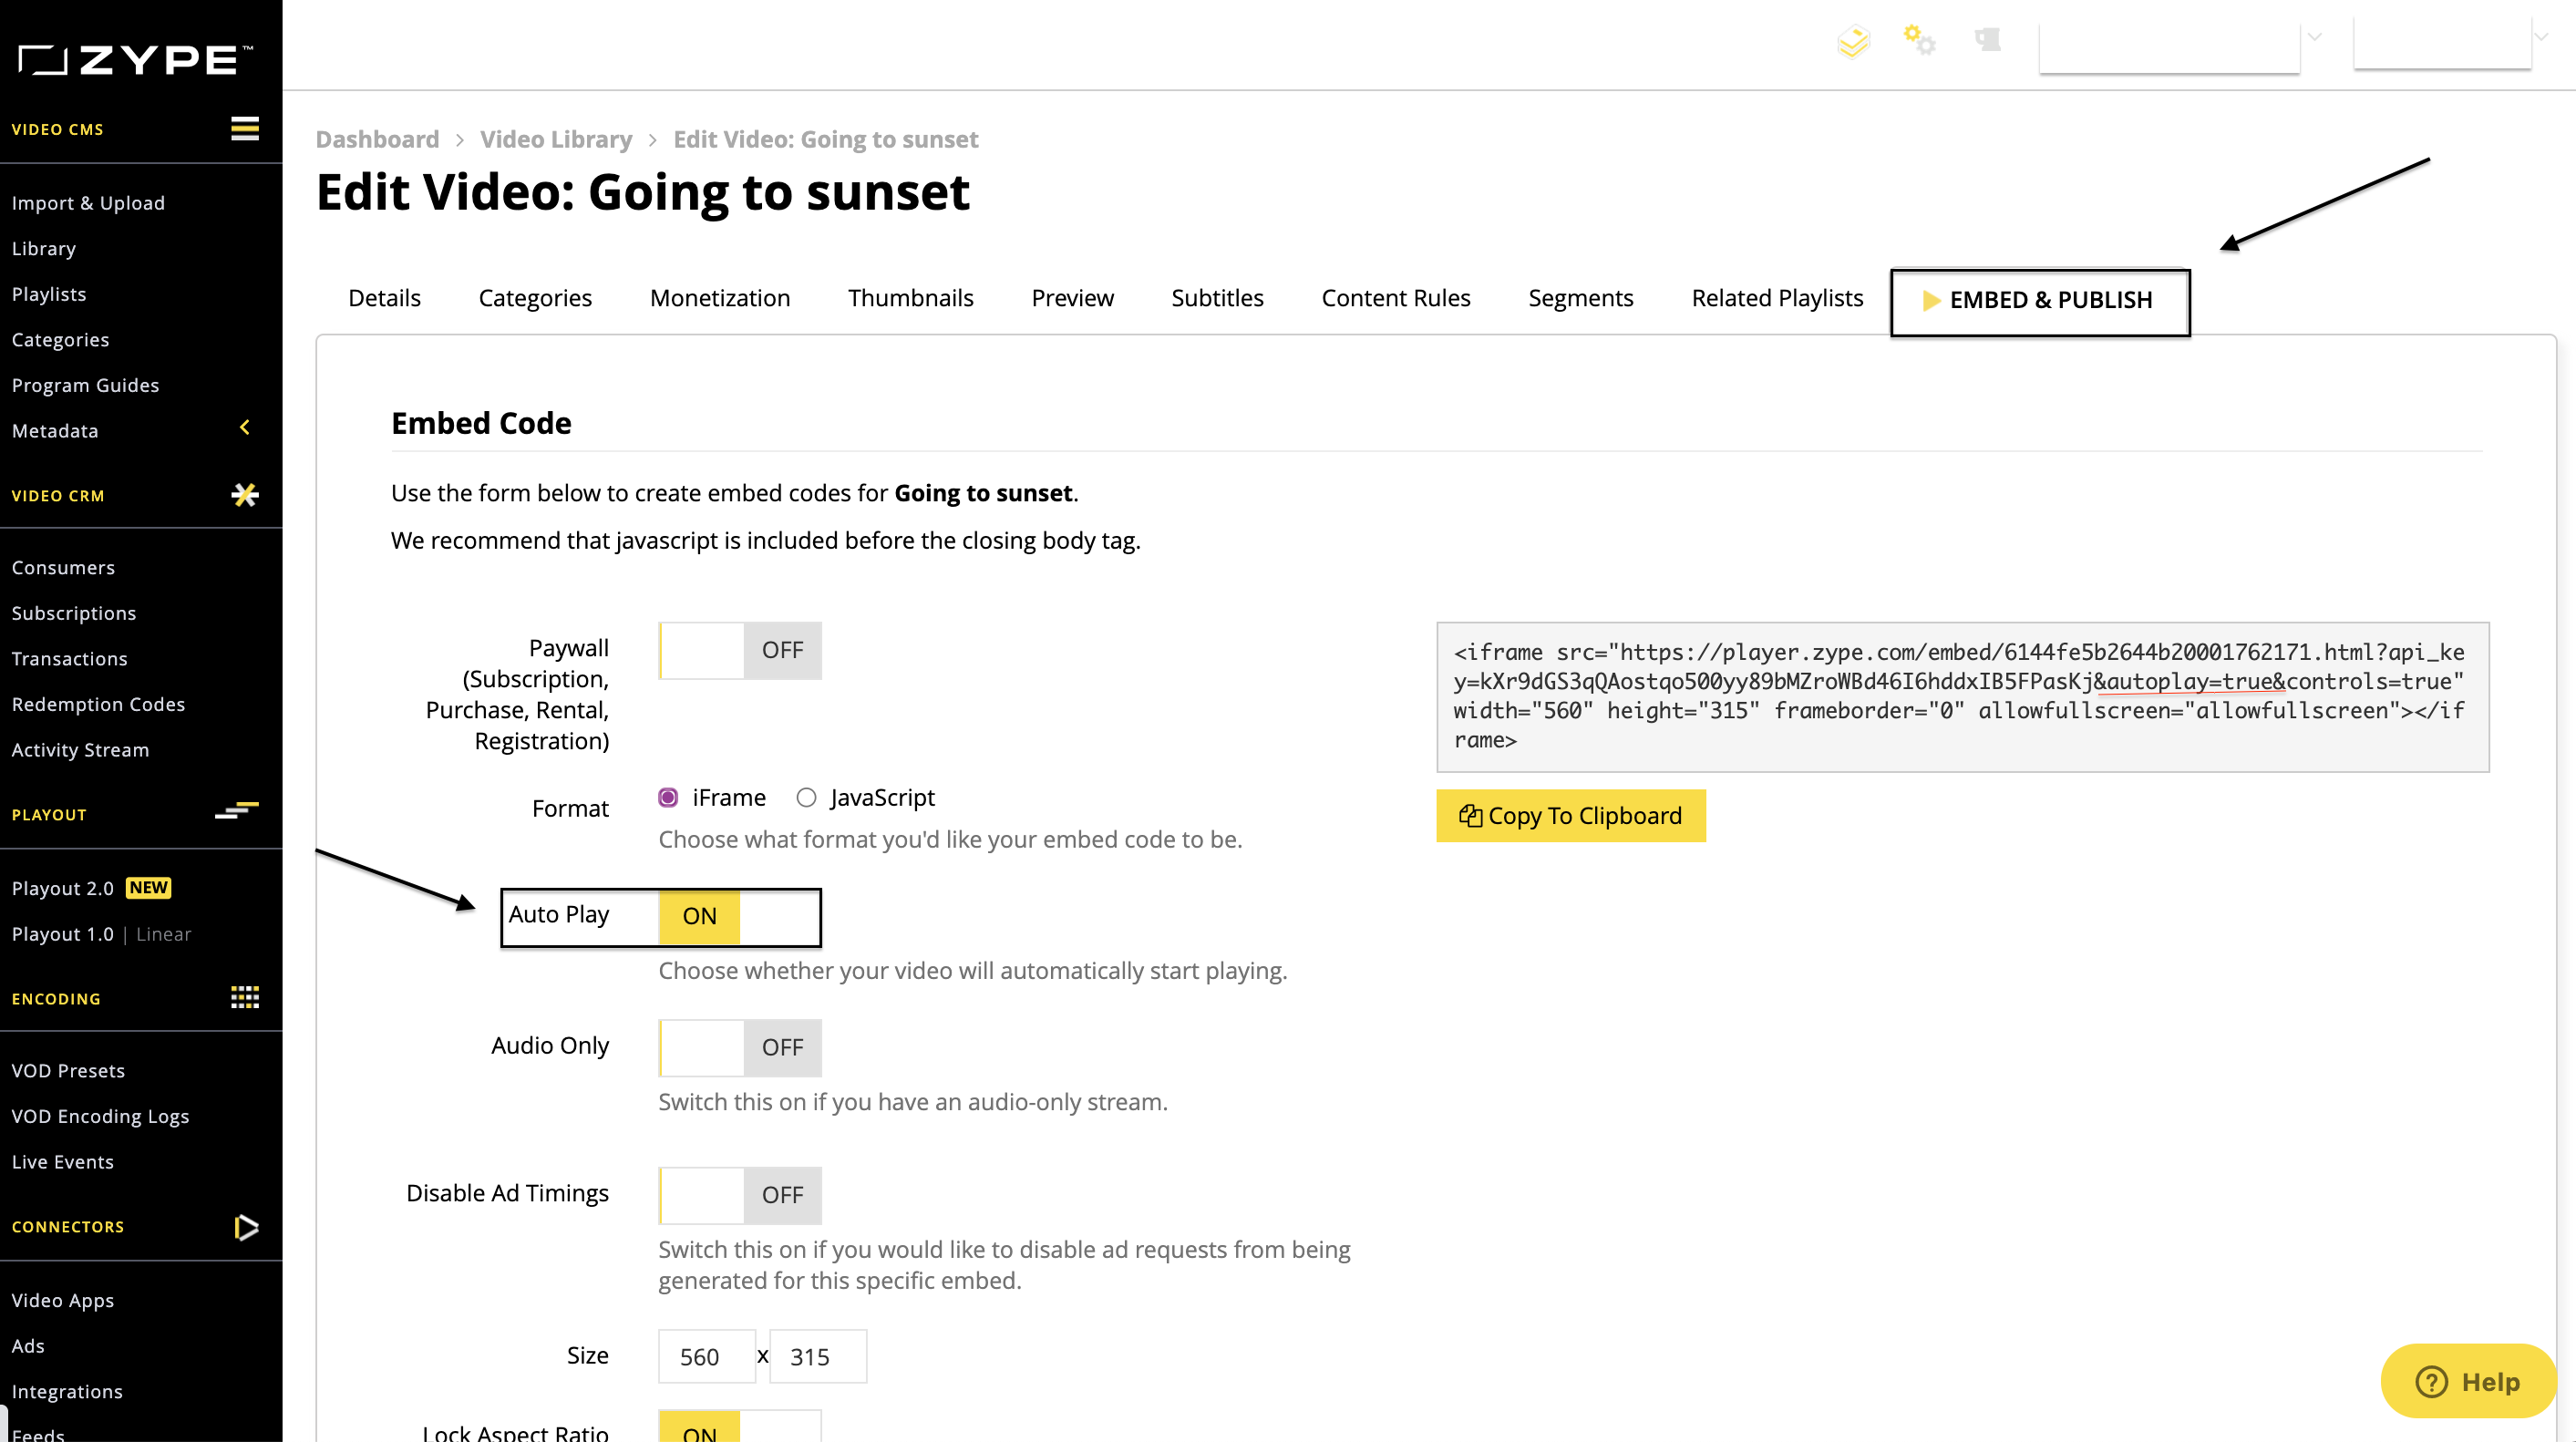The height and width of the screenshot is (1442, 2576).
Task: Open Playout 2.0 in sidebar
Action: (x=63, y=888)
